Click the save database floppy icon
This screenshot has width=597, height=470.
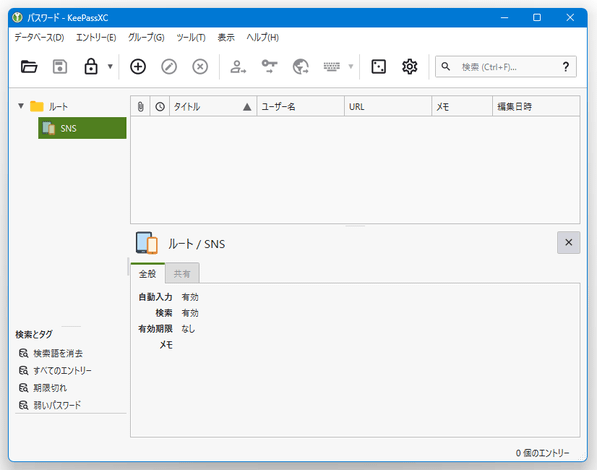point(60,67)
